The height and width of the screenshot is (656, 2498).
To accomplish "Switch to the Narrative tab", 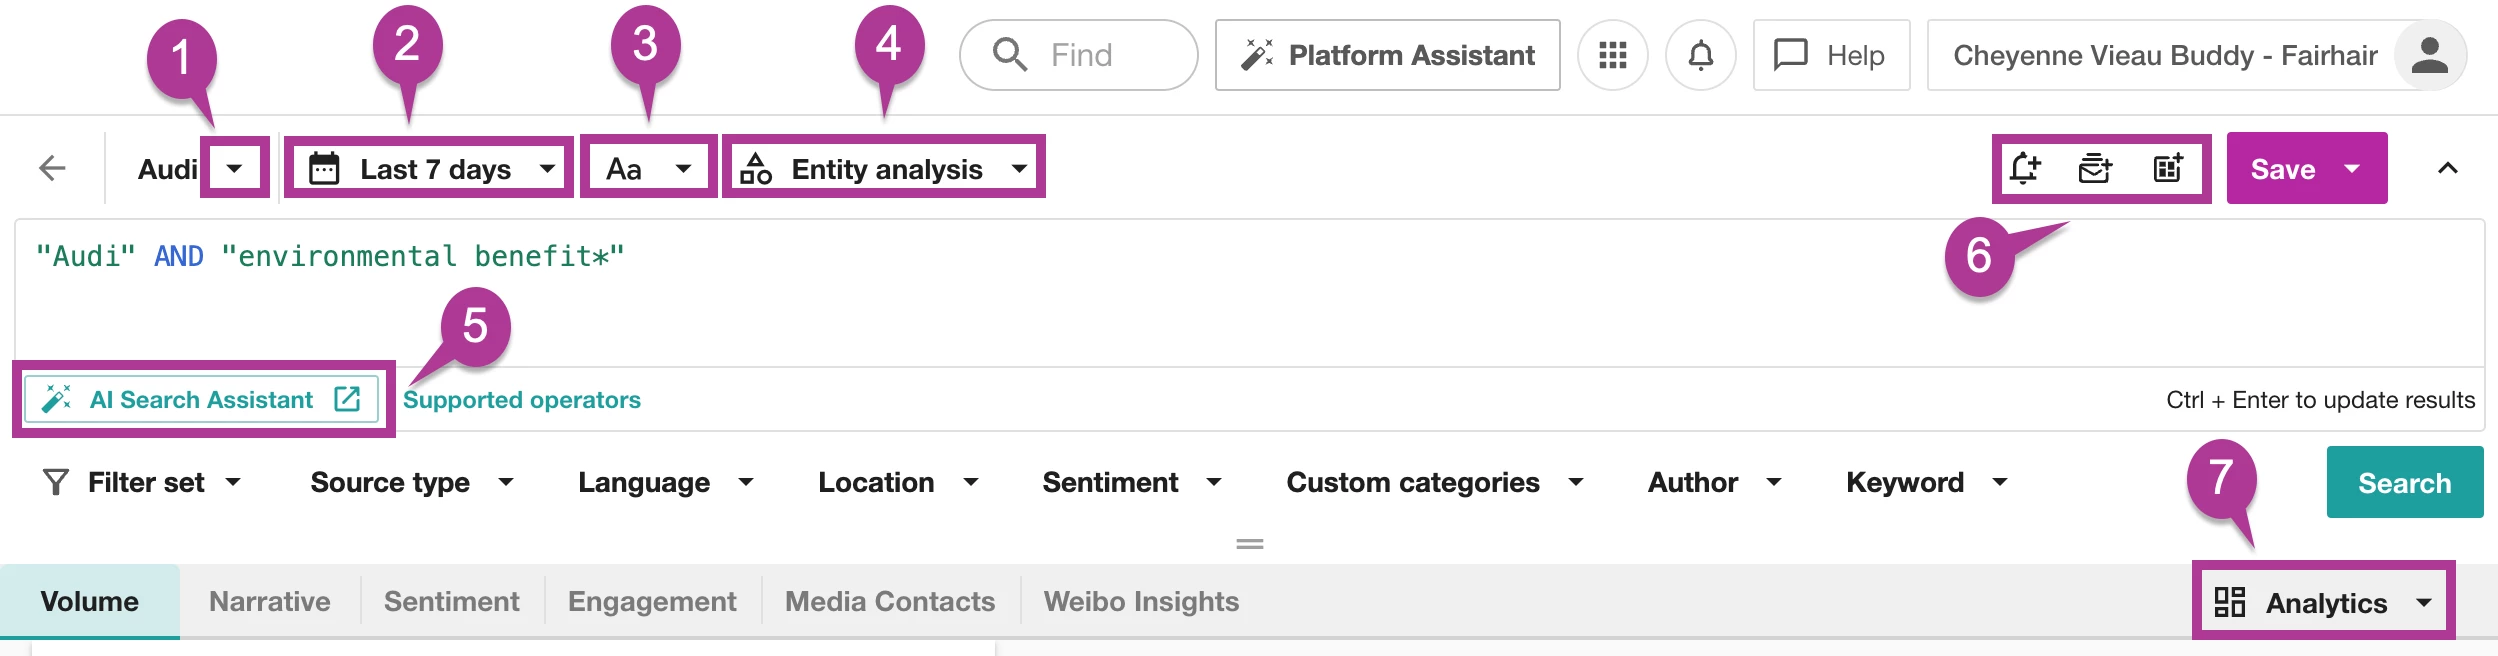I will [x=269, y=601].
